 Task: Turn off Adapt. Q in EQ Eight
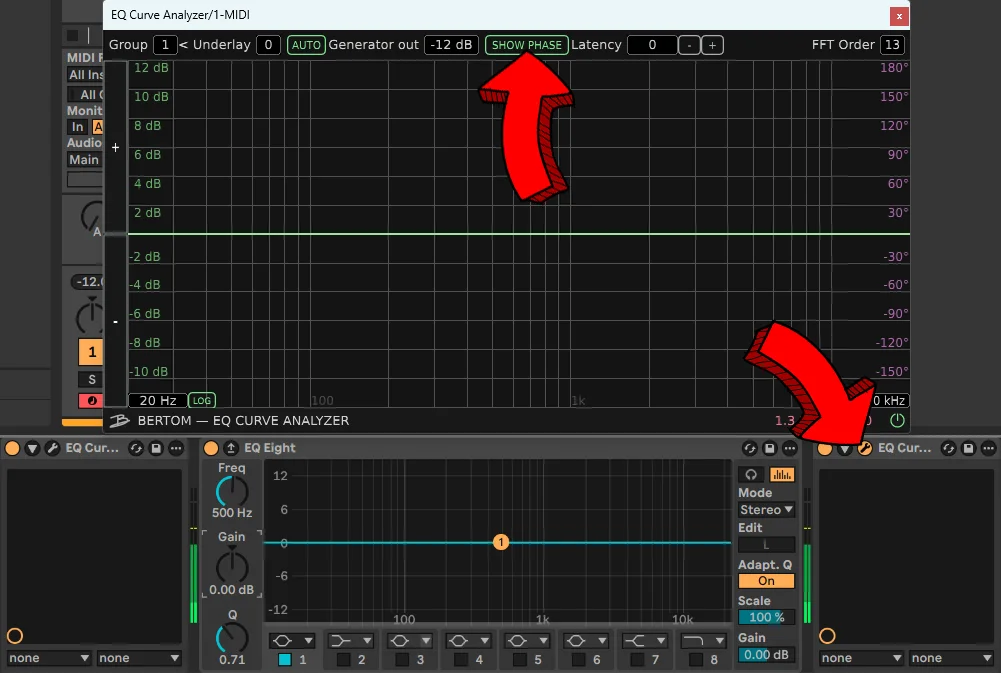(766, 580)
